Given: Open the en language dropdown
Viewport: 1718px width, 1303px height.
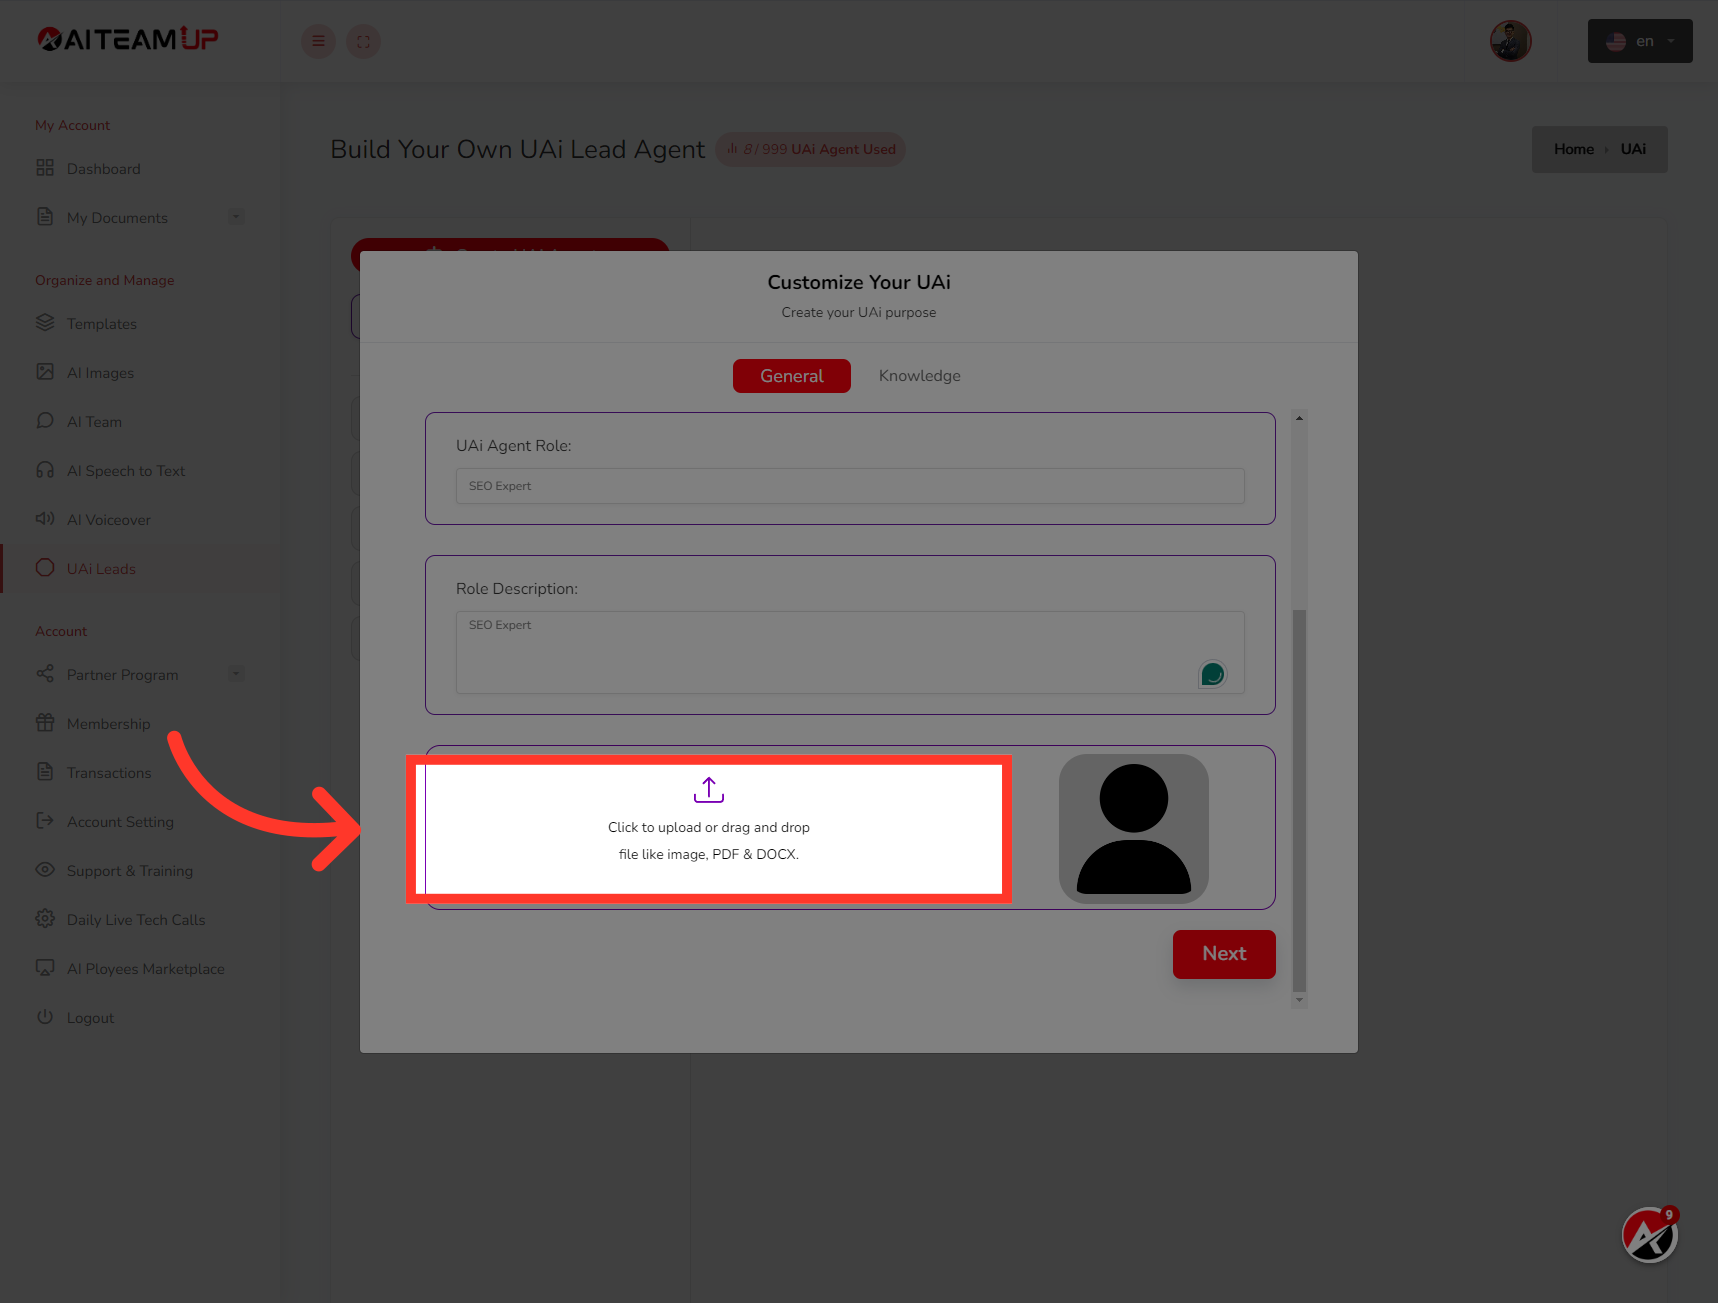Looking at the screenshot, I should click(1640, 41).
